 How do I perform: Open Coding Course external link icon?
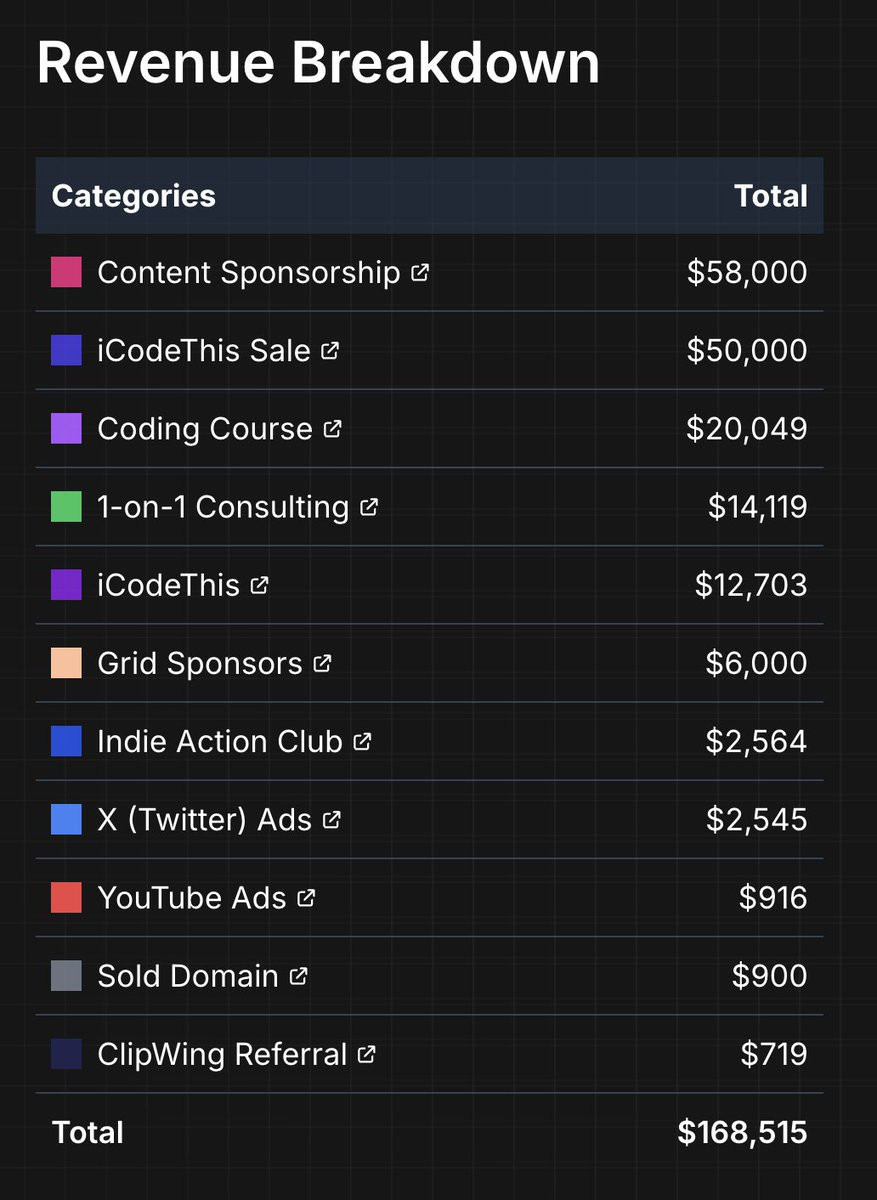coord(332,429)
